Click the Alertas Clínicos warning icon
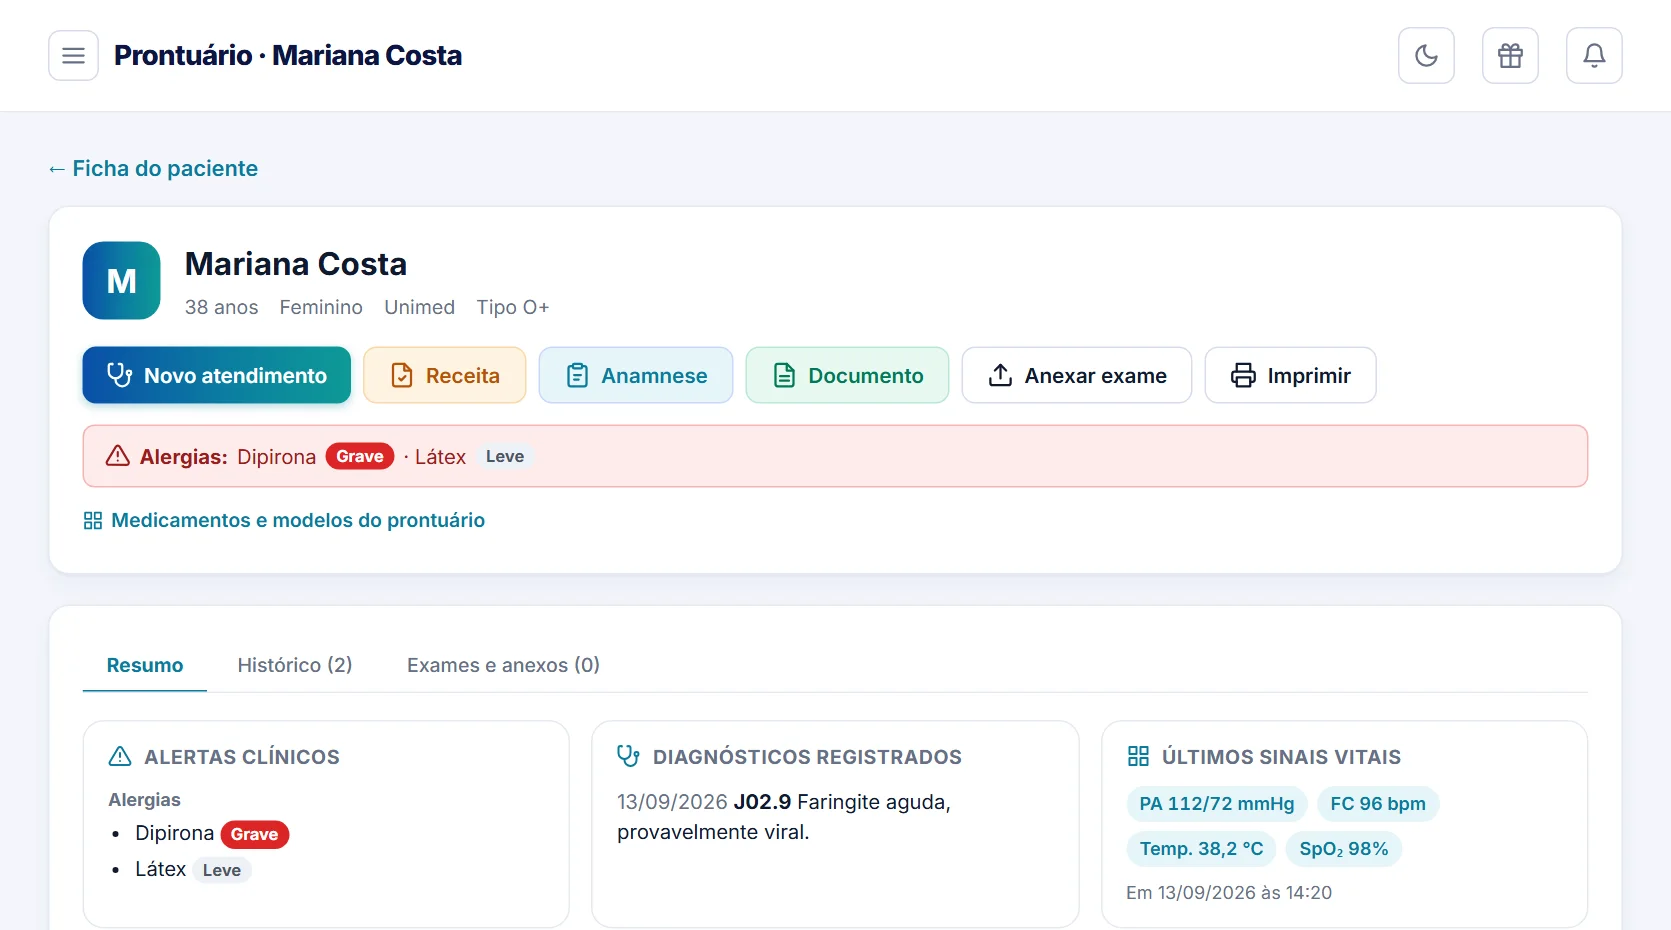Screen dimensions: 1671x930 [x=120, y=757]
